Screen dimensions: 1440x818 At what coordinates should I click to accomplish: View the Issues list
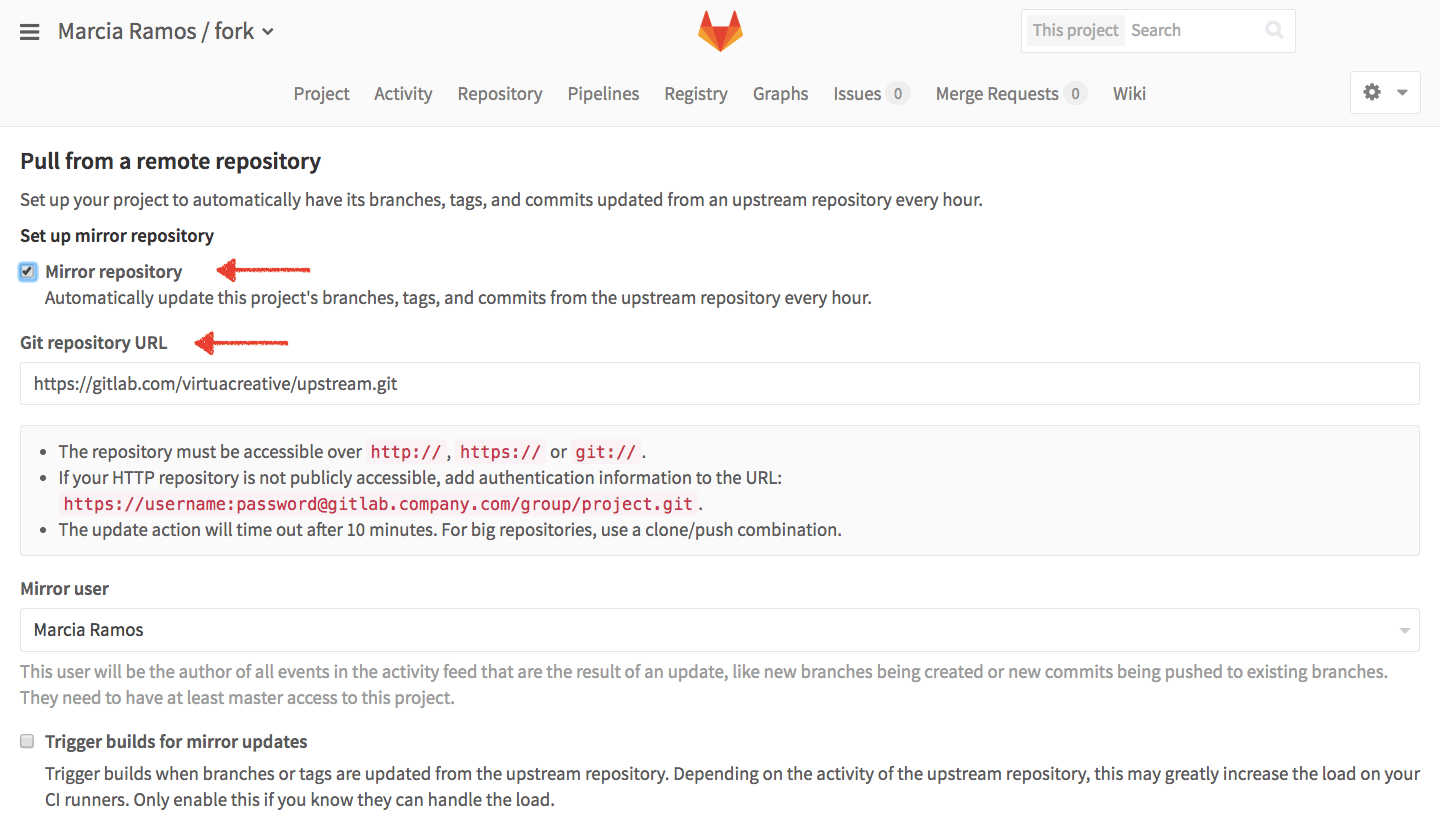pyautogui.click(x=857, y=93)
